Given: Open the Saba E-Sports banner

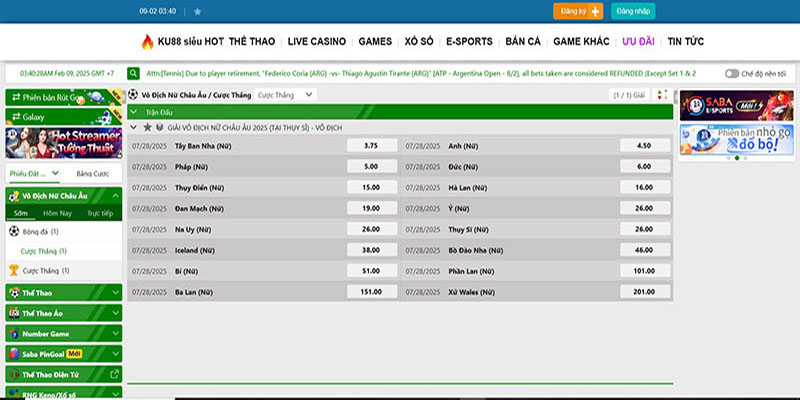Looking at the screenshot, I should click(721, 106).
